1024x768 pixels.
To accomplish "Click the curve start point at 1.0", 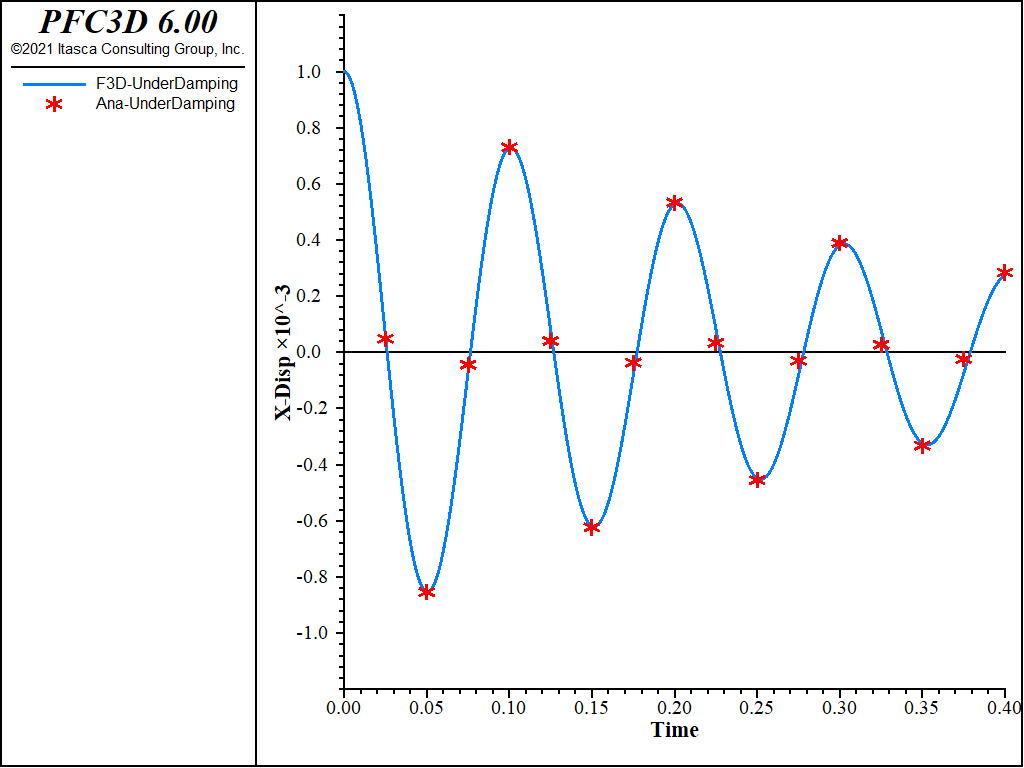I will click(344, 72).
